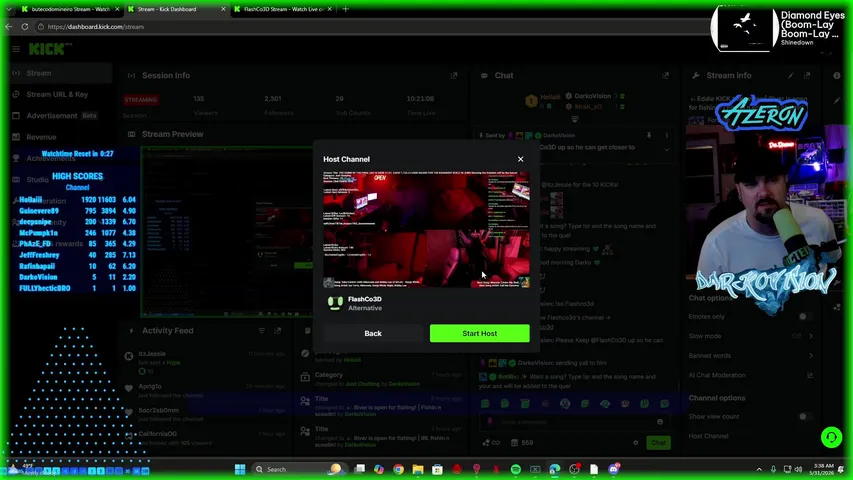Pop out the Session Info panel
The image size is (853, 480).
coord(454,76)
